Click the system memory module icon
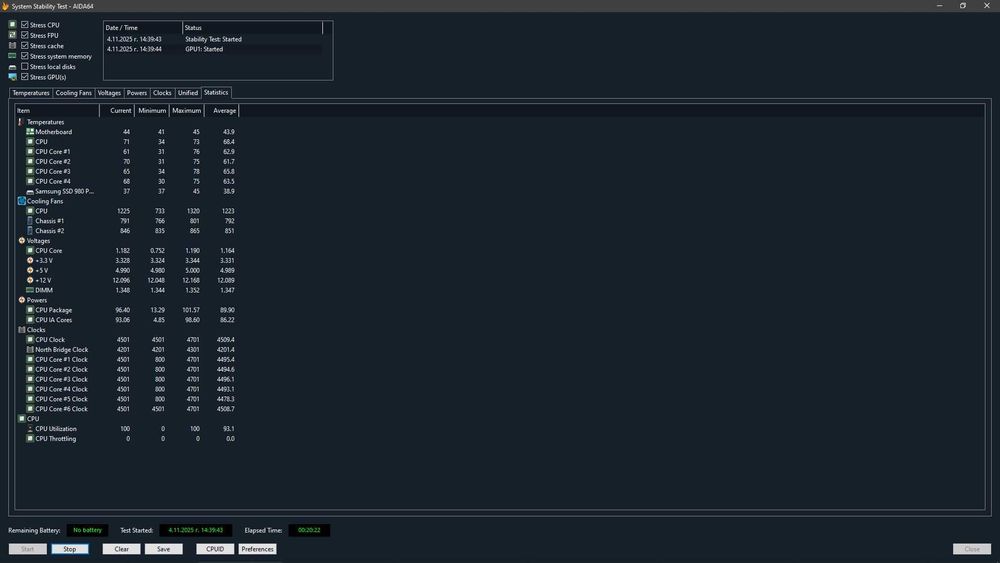Image resolution: width=1000 pixels, height=563 pixels. pos(12,56)
